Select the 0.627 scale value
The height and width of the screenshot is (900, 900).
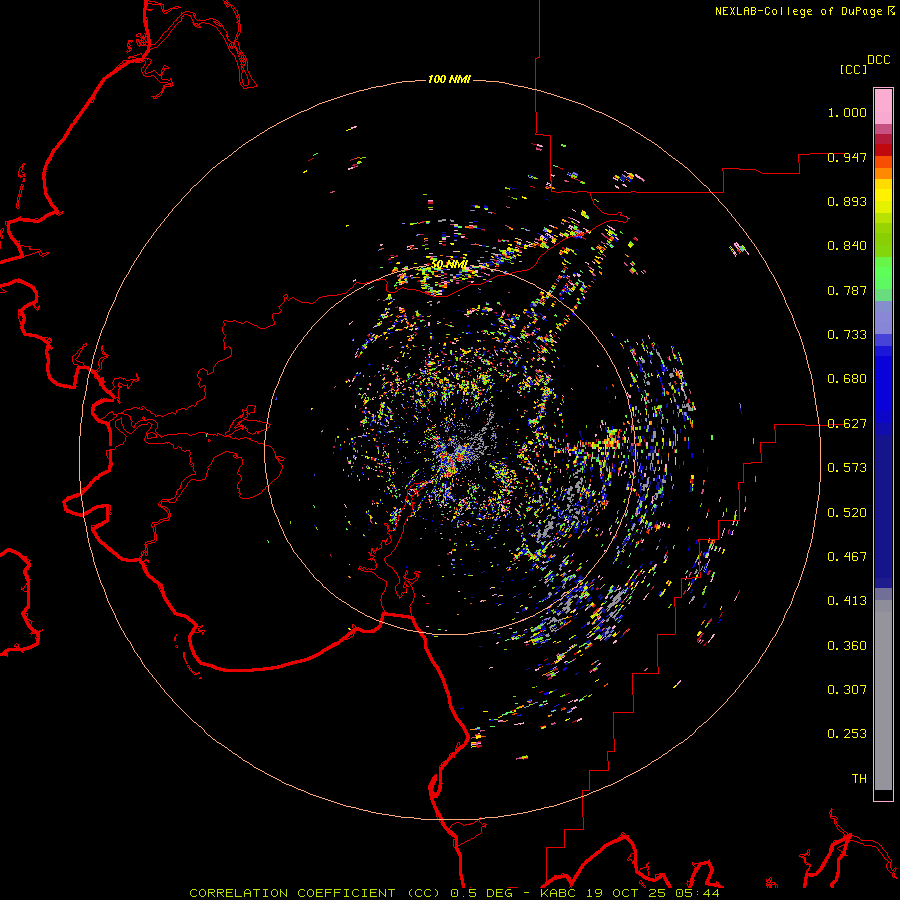(847, 424)
